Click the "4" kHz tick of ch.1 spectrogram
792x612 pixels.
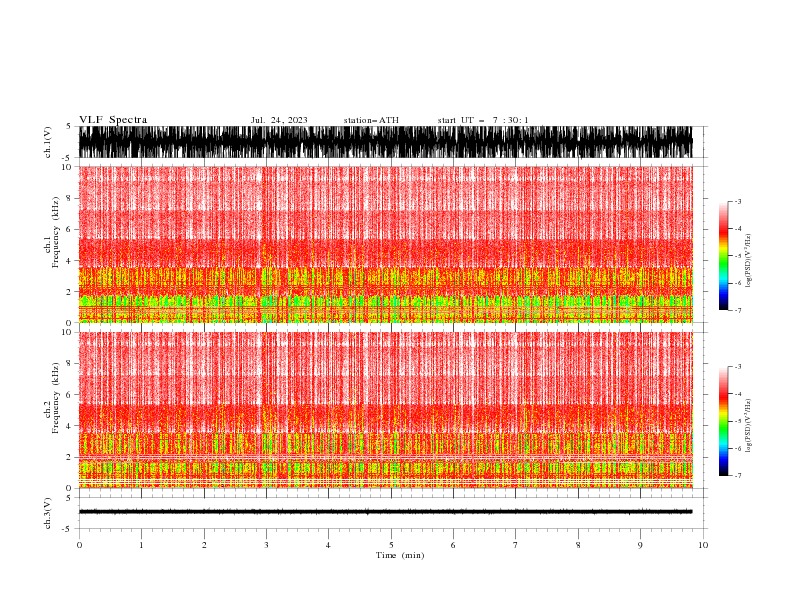[x=70, y=261]
